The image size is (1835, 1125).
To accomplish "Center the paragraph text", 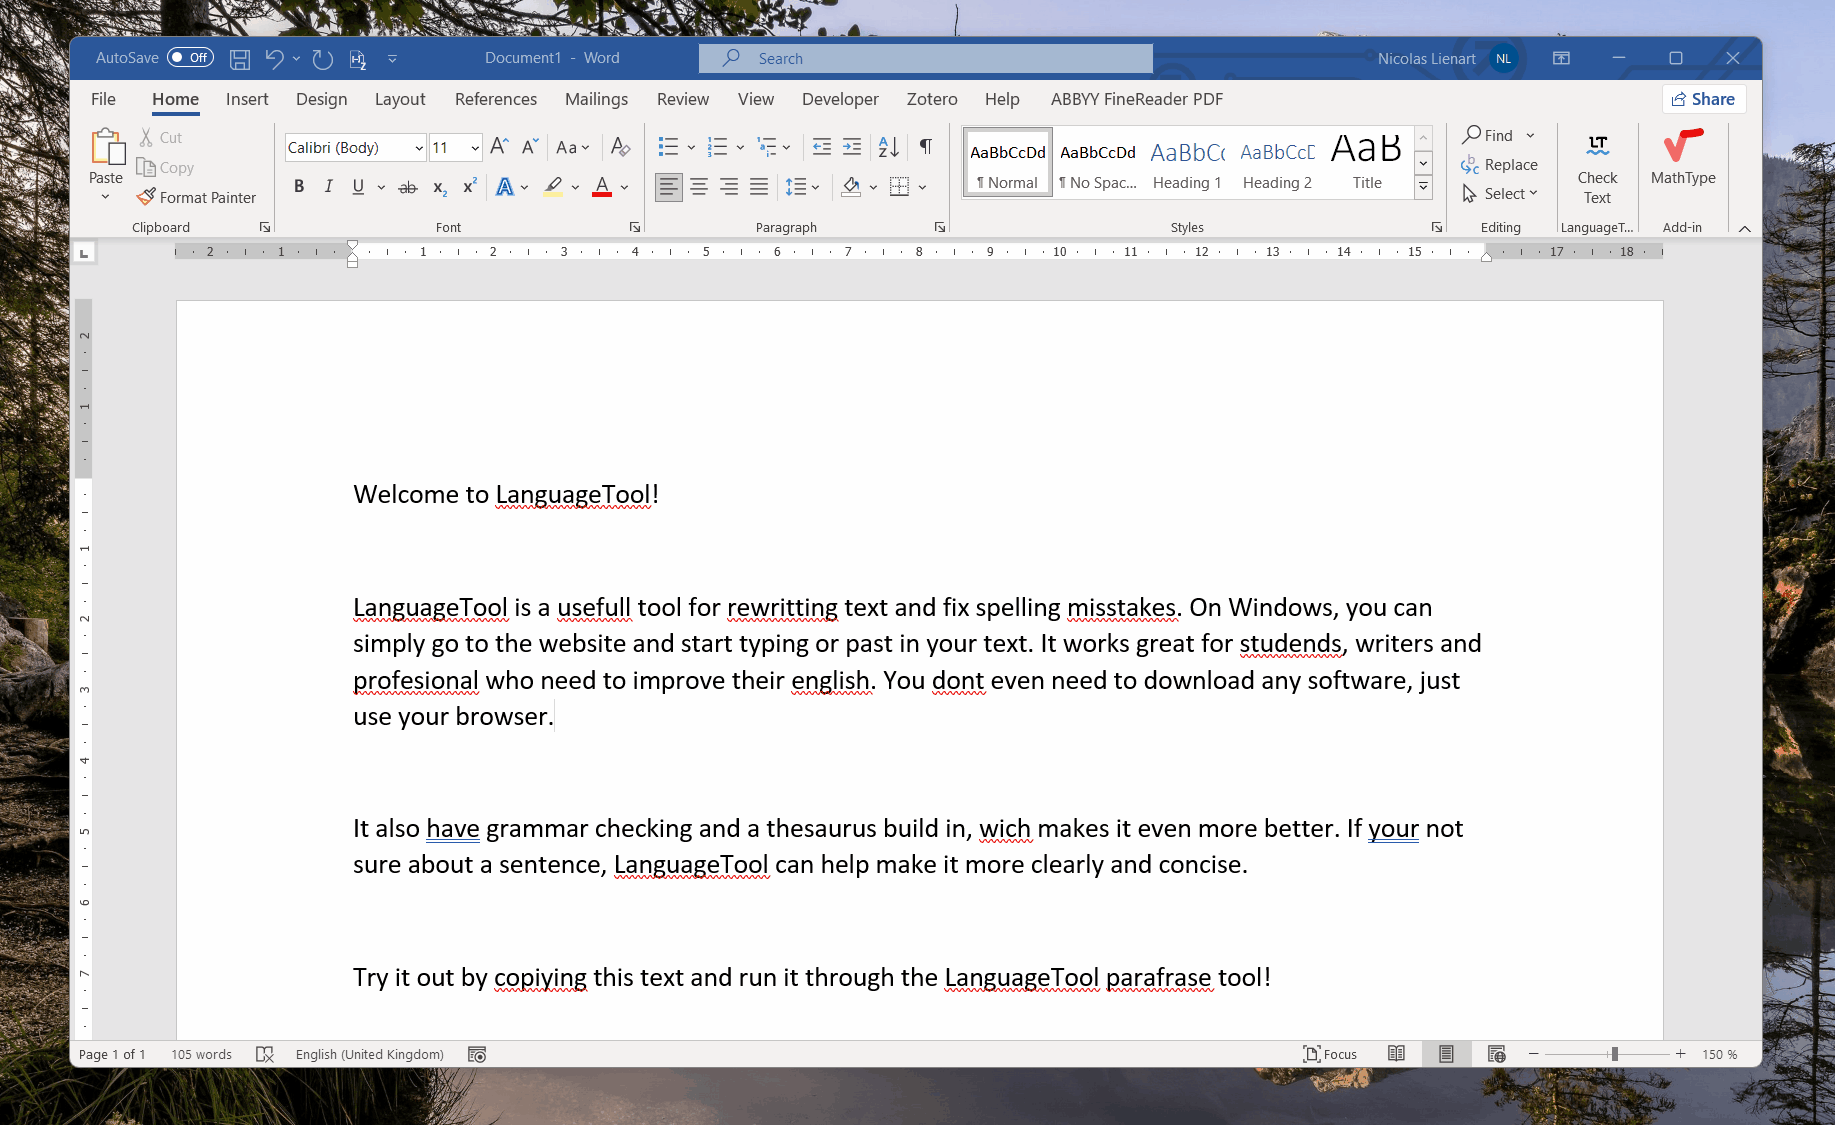I will click(x=699, y=187).
